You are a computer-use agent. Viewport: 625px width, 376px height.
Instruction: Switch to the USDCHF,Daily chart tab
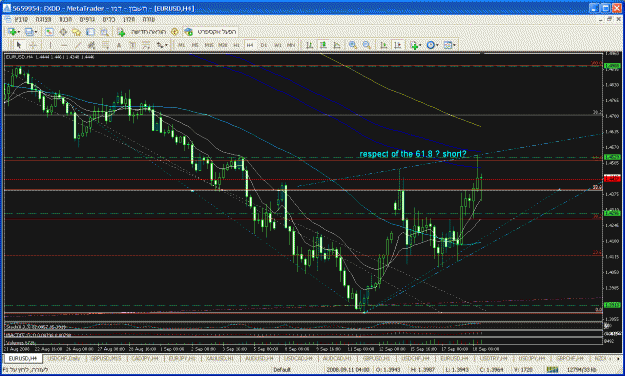64,358
